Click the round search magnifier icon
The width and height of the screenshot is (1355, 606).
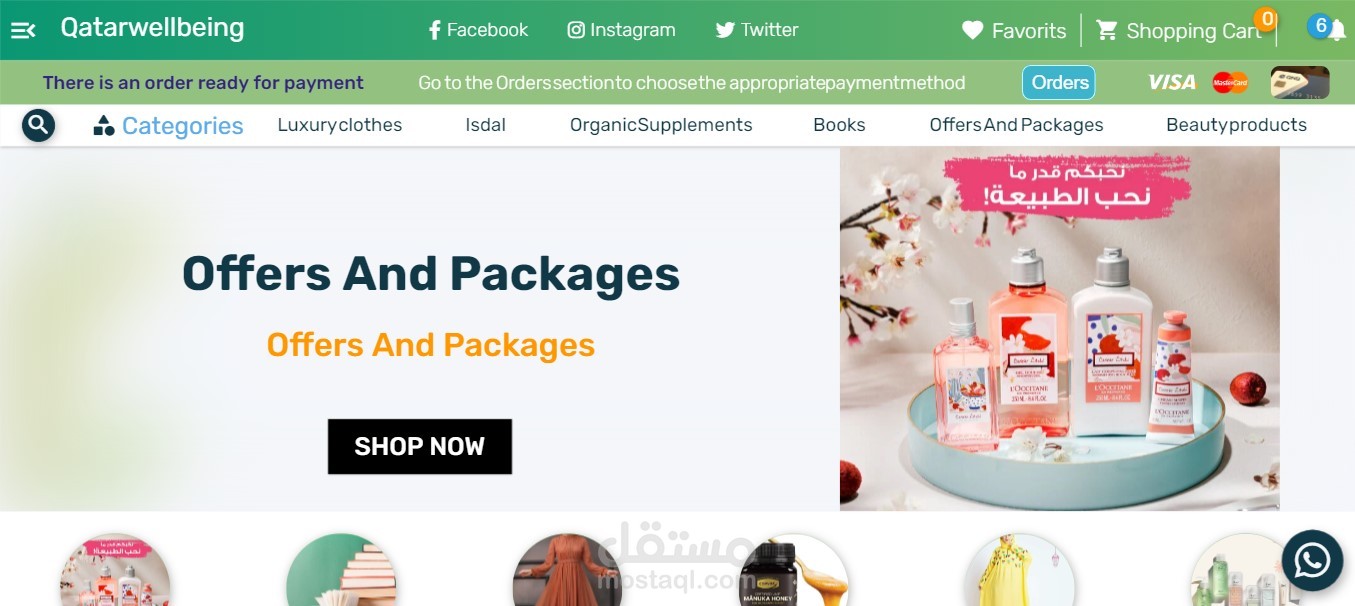(38, 125)
